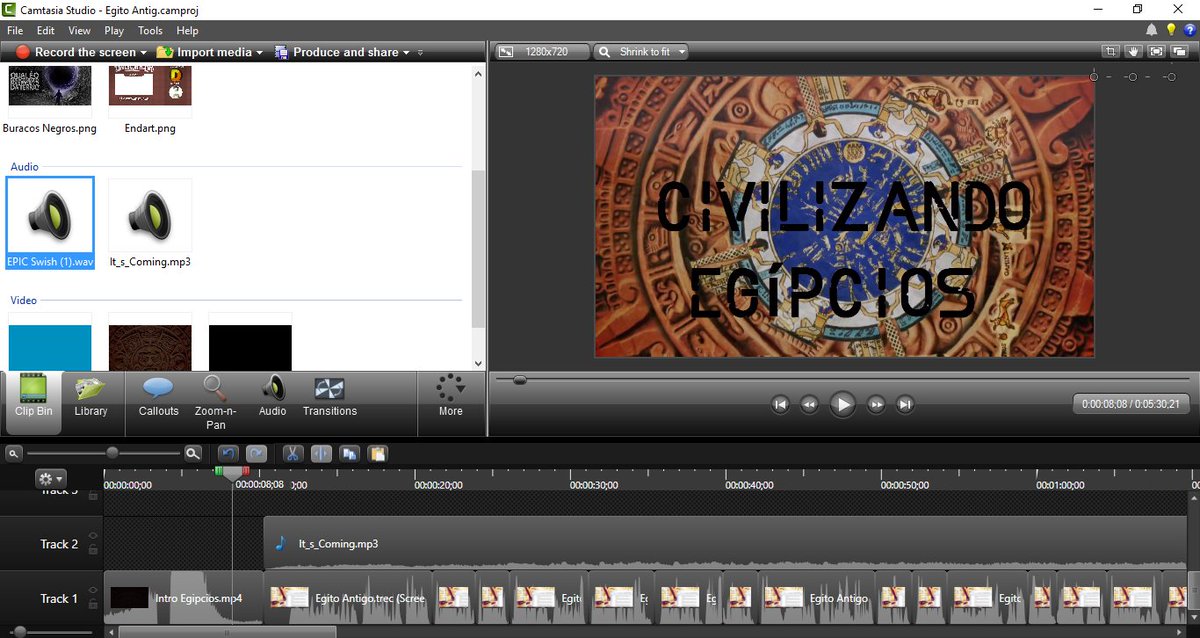The image size is (1200, 638).
Task: Open the File menu
Action: pyautogui.click(x=15, y=31)
